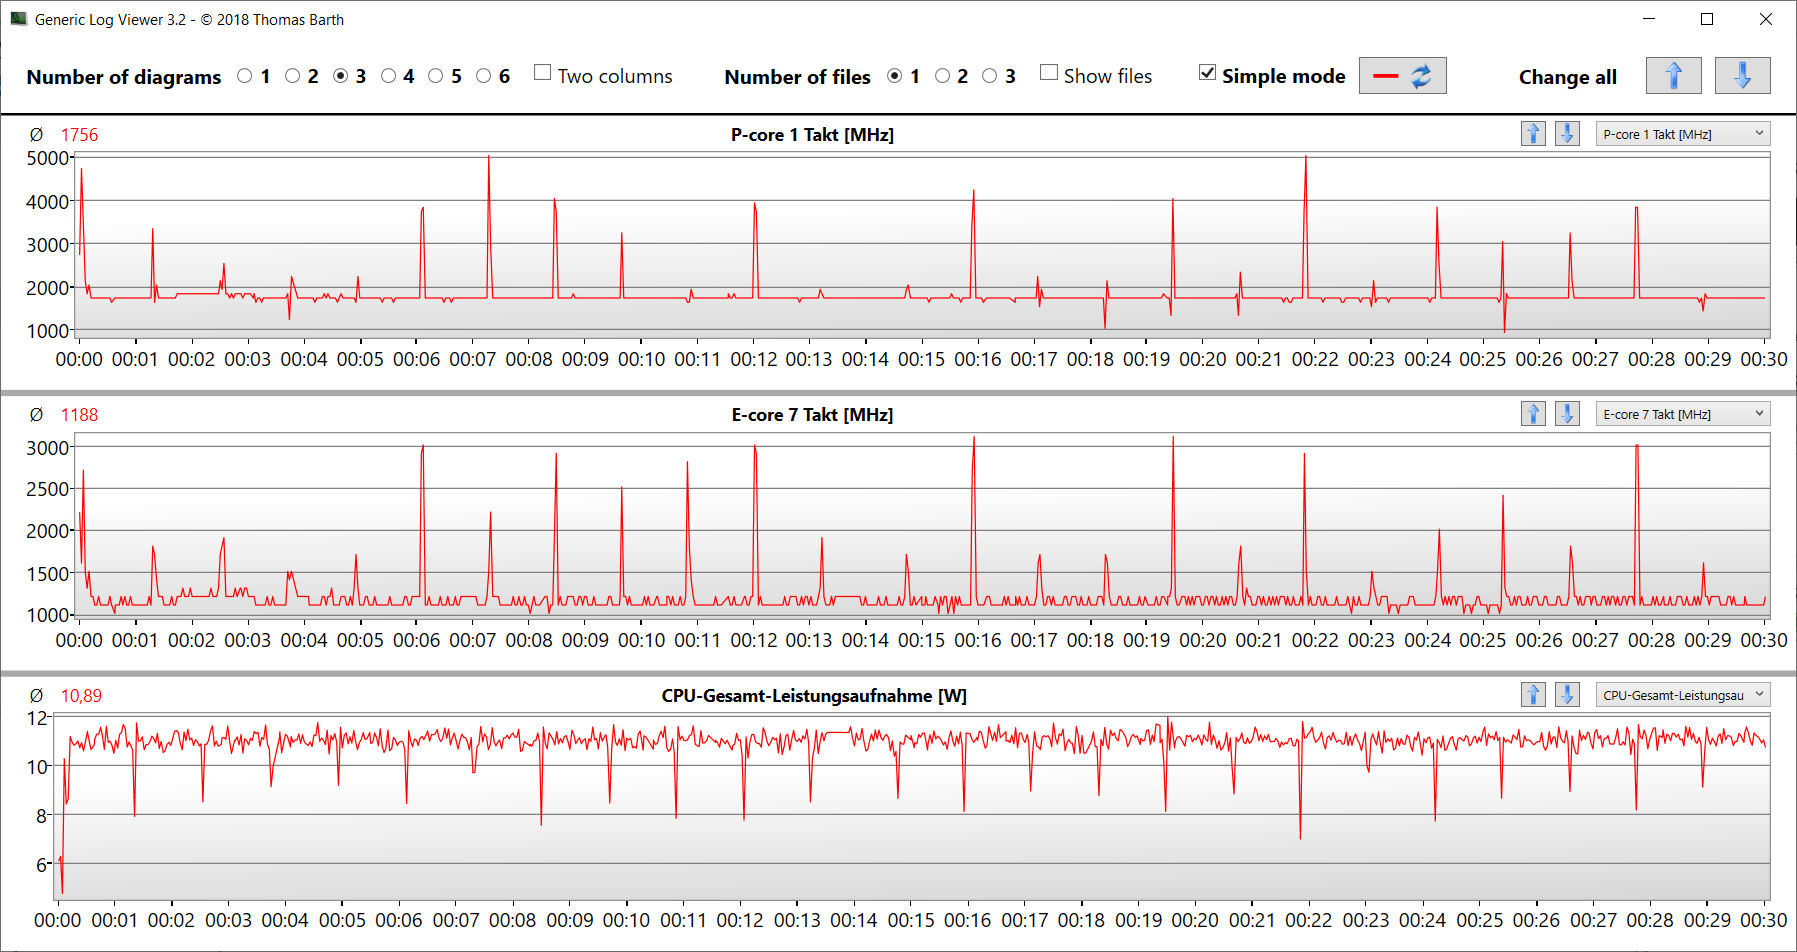The width and height of the screenshot is (1797, 952).
Task: Click the P-core 1 Takt average value 1756
Action: pos(79,135)
